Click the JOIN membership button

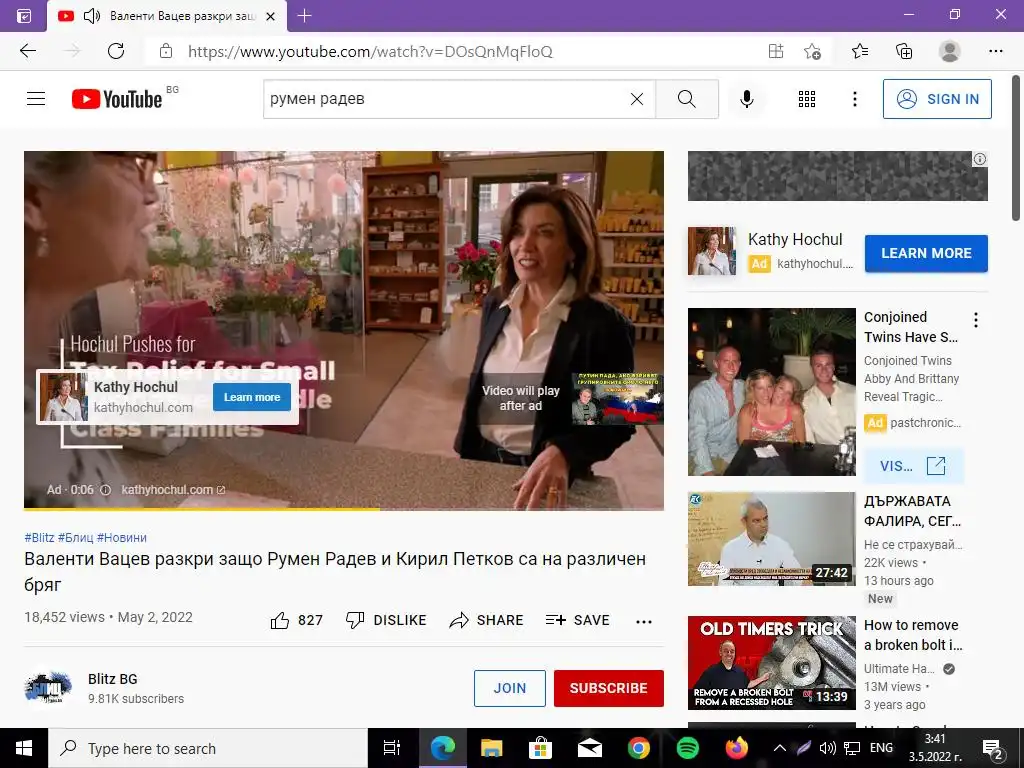click(x=509, y=688)
